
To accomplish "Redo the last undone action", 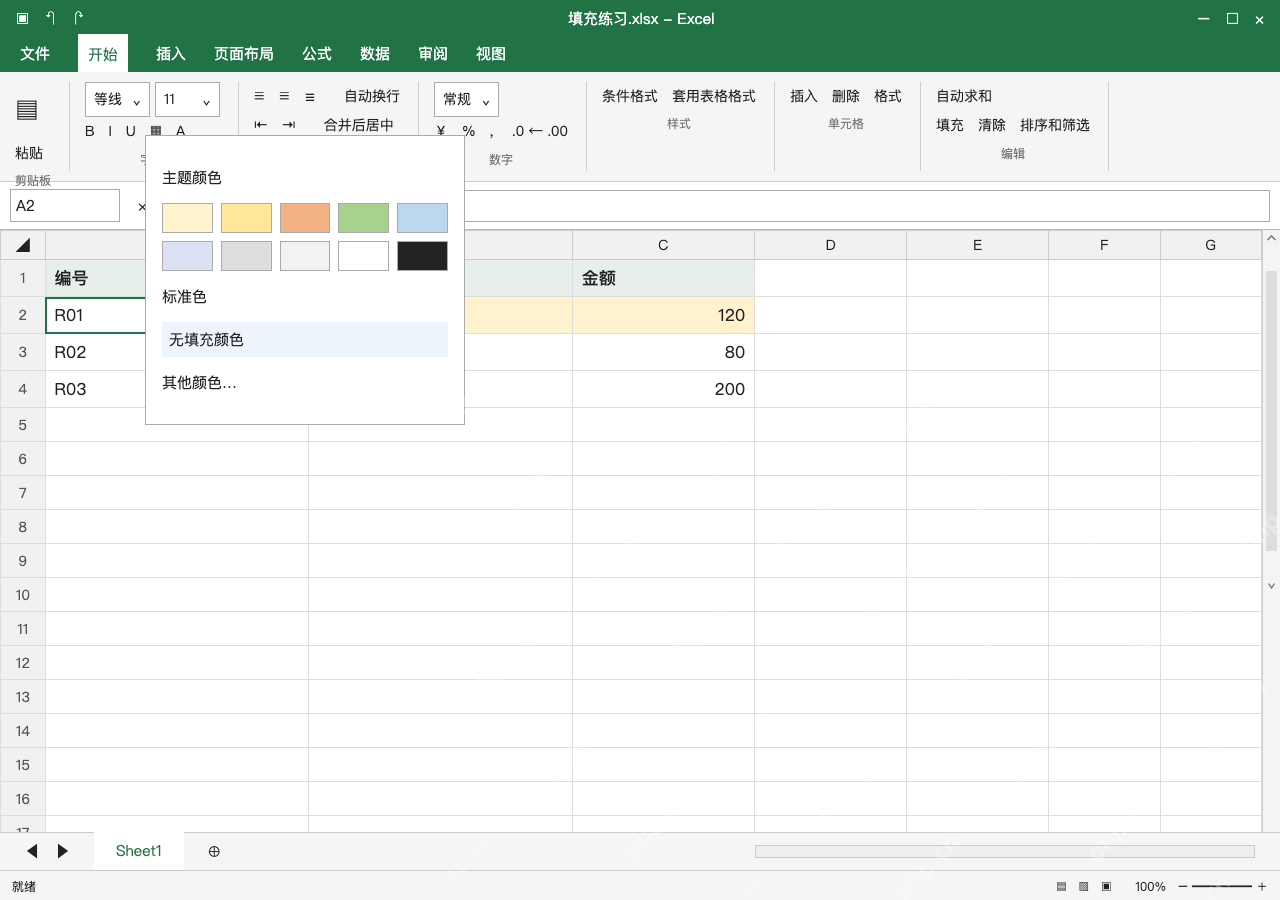I will [79, 18].
